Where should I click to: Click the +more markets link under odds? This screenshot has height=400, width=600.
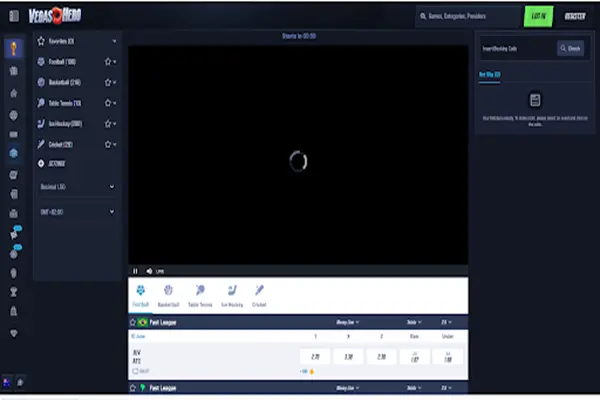(304, 371)
